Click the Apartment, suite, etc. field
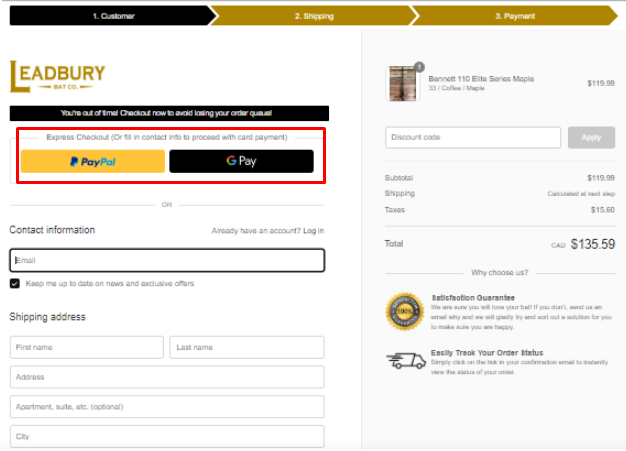Screen dimensions: 626x451 pos(167,407)
